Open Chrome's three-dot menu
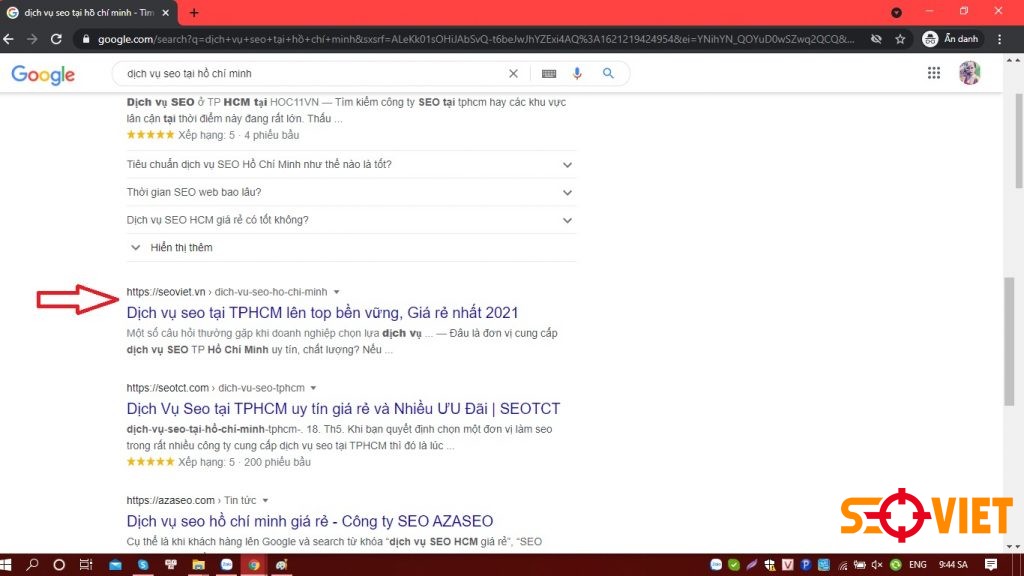 (x=997, y=39)
